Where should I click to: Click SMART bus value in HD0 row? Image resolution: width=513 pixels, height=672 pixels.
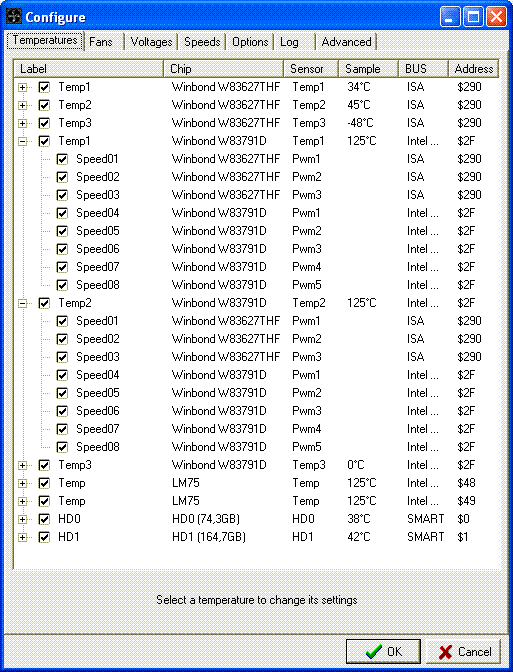pyautogui.click(x=425, y=519)
